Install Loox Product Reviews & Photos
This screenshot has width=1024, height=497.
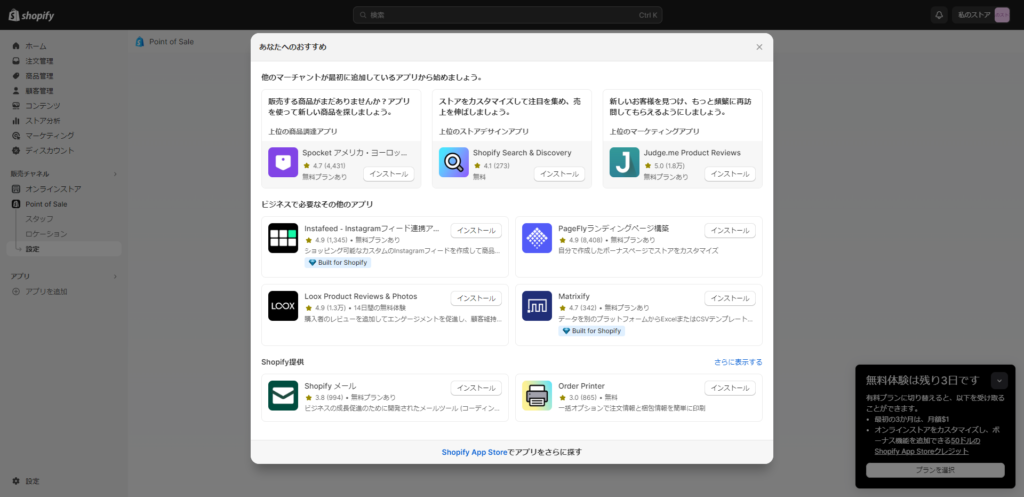(476, 298)
